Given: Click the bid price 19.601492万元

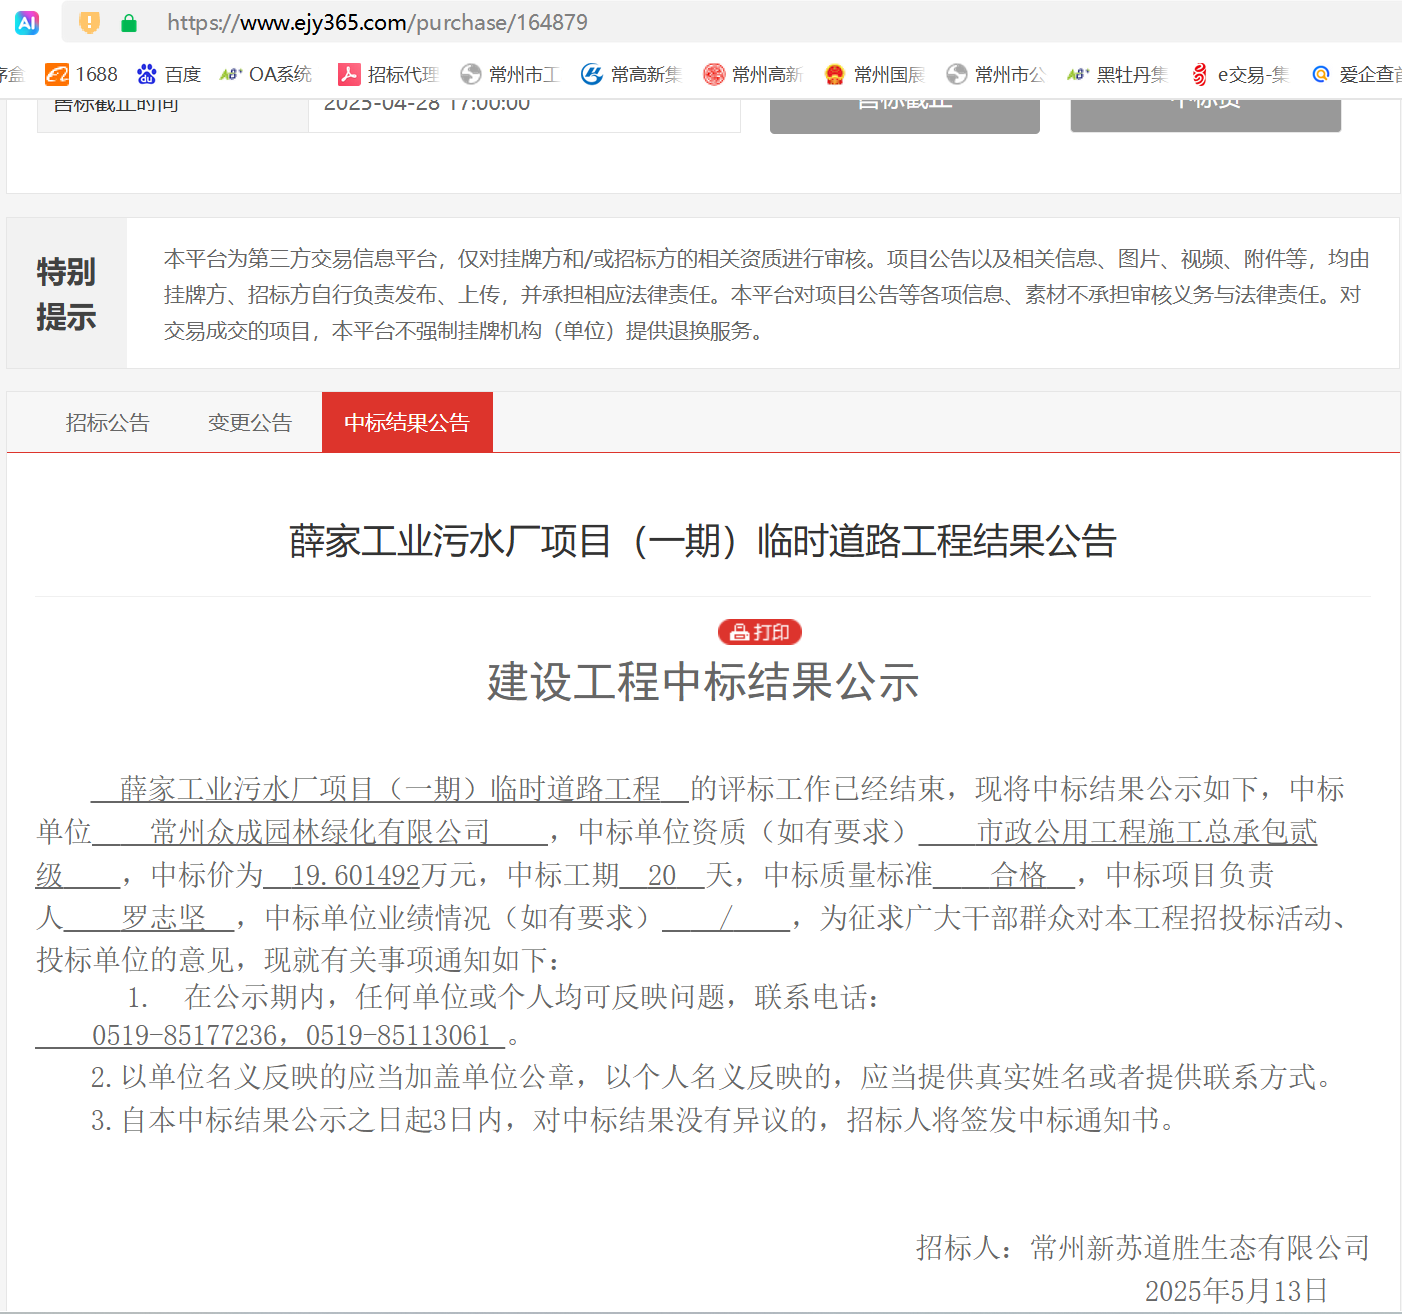Looking at the screenshot, I should [384, 875].
